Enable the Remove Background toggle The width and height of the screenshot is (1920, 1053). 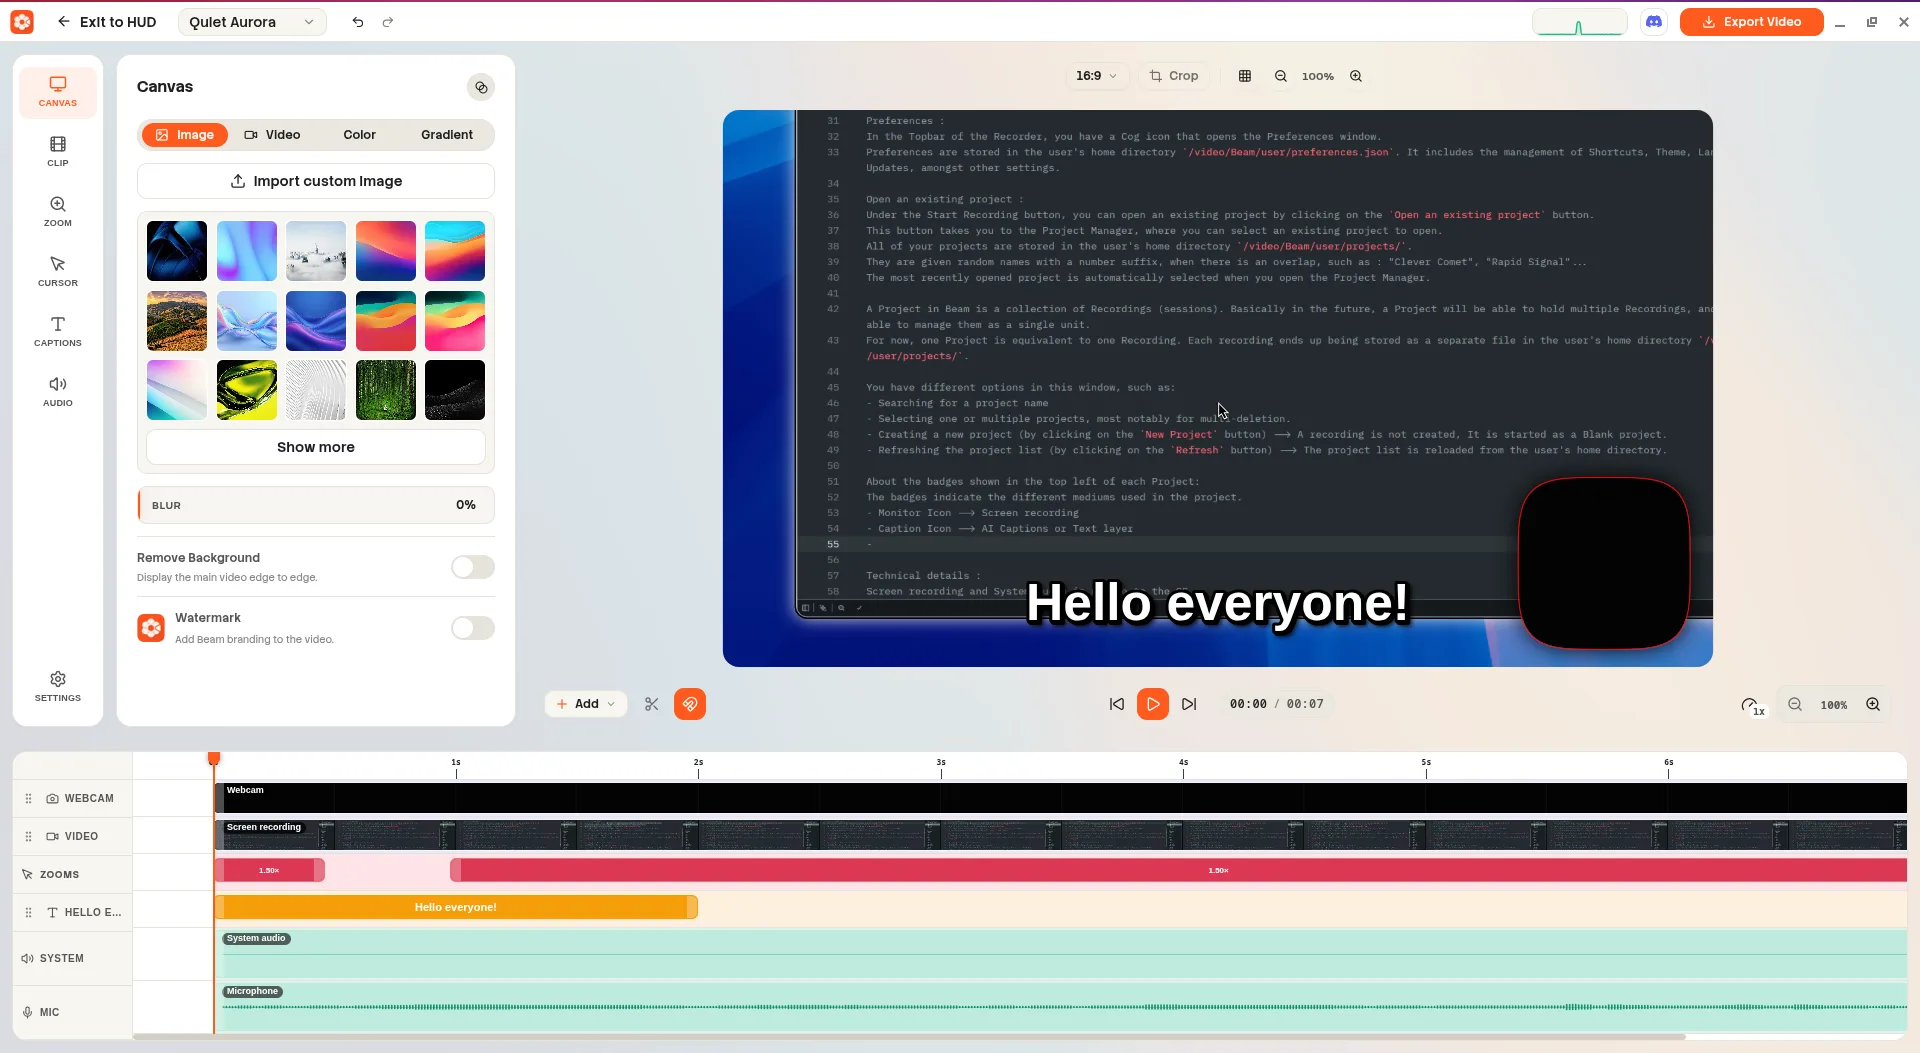(x=473, y=567)
